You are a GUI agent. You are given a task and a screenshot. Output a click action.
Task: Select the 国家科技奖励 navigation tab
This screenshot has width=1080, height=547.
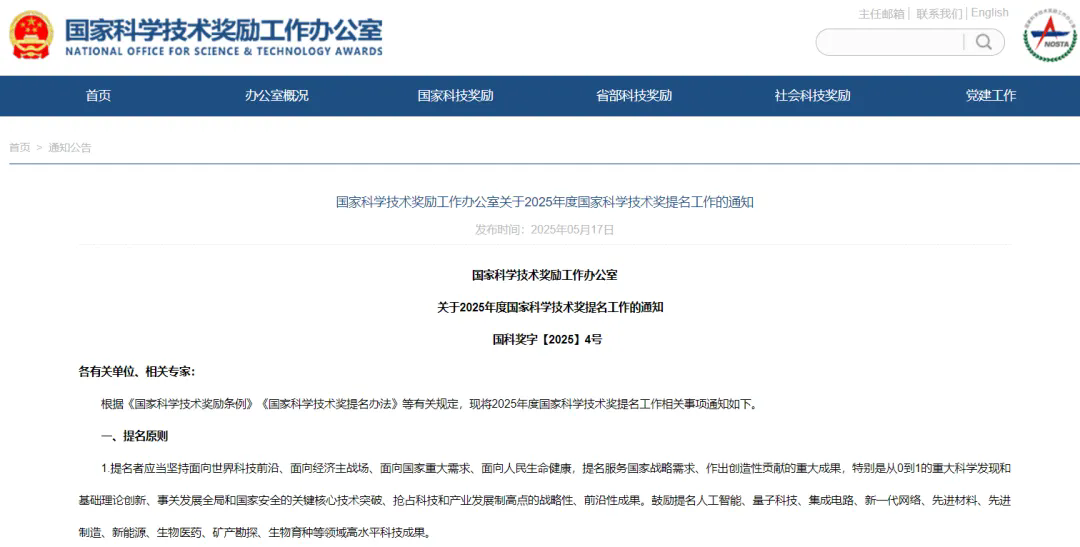coord(455,96)
